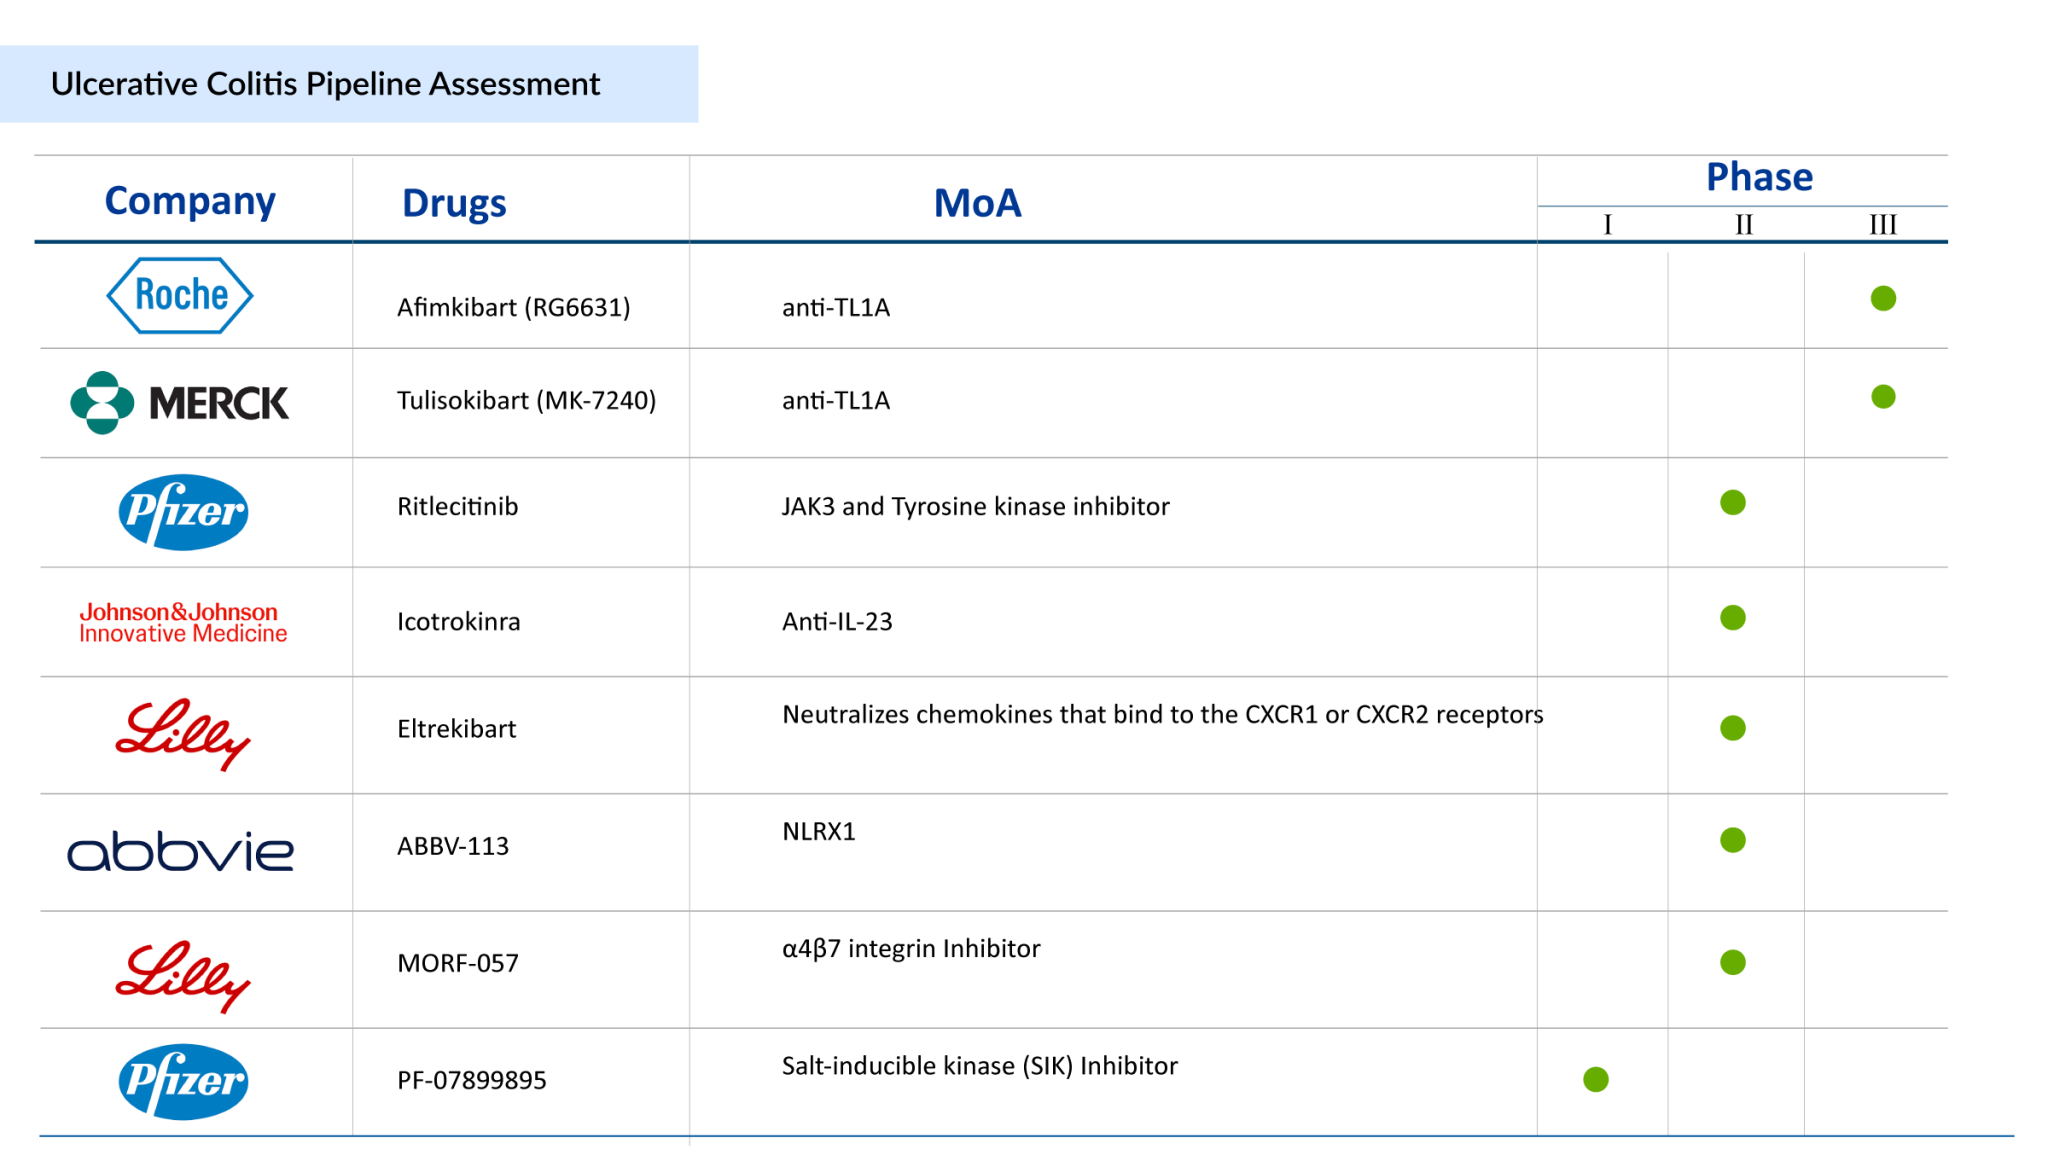Click the Johnson & Johnson Innovative Medicine logo

click(x=183, y=622)
